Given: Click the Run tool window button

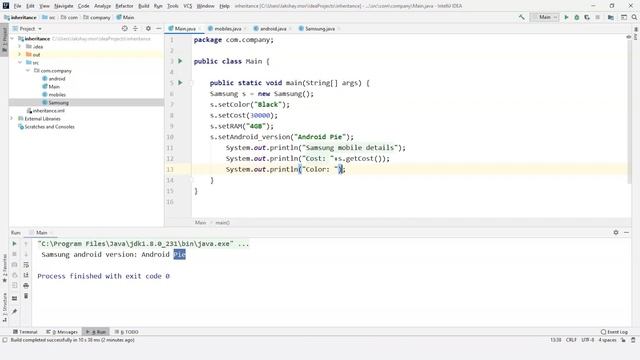Looking at the screenshot, I should 96,332.
